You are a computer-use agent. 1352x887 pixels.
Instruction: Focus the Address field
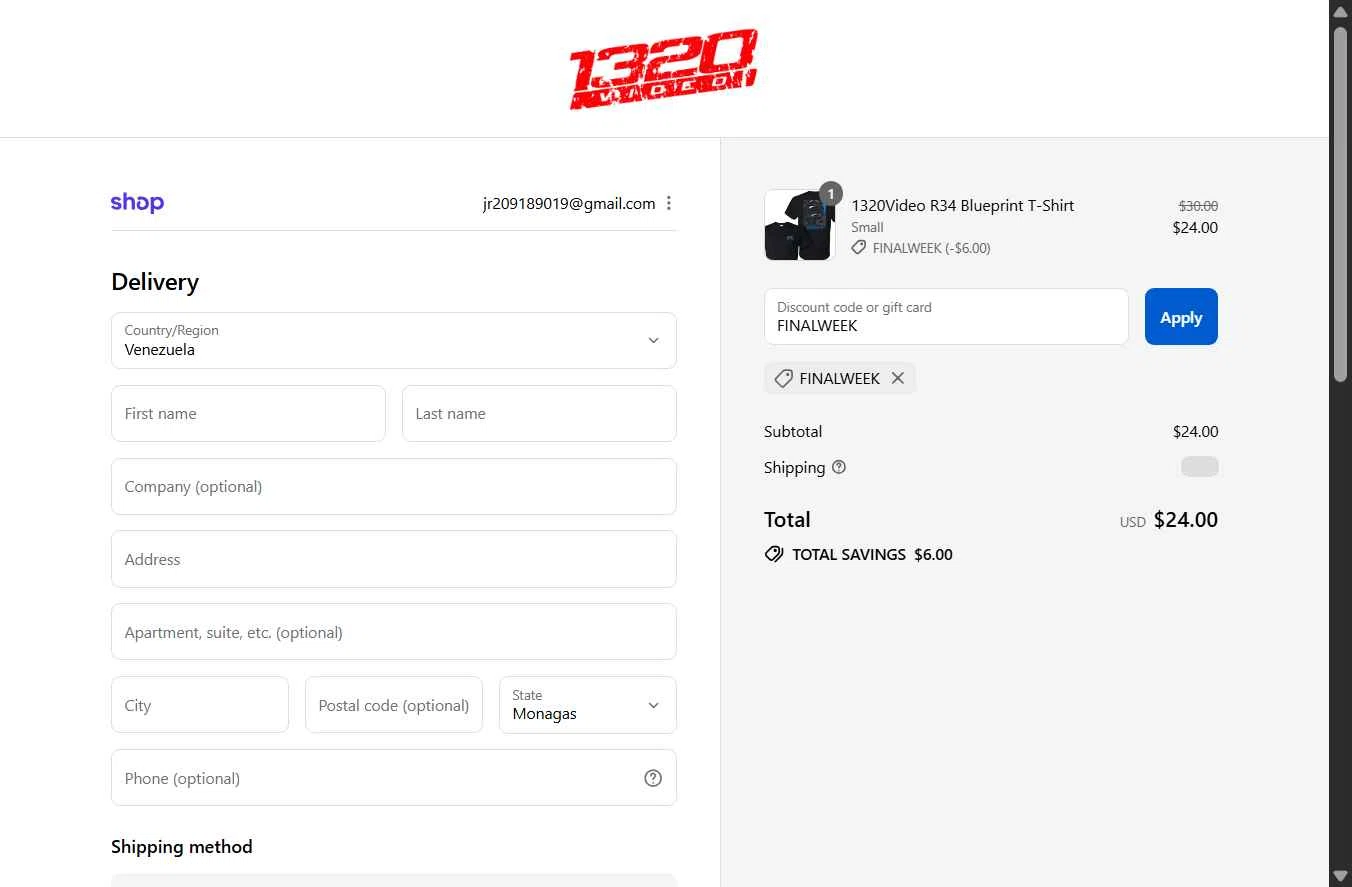coord(394,559)
